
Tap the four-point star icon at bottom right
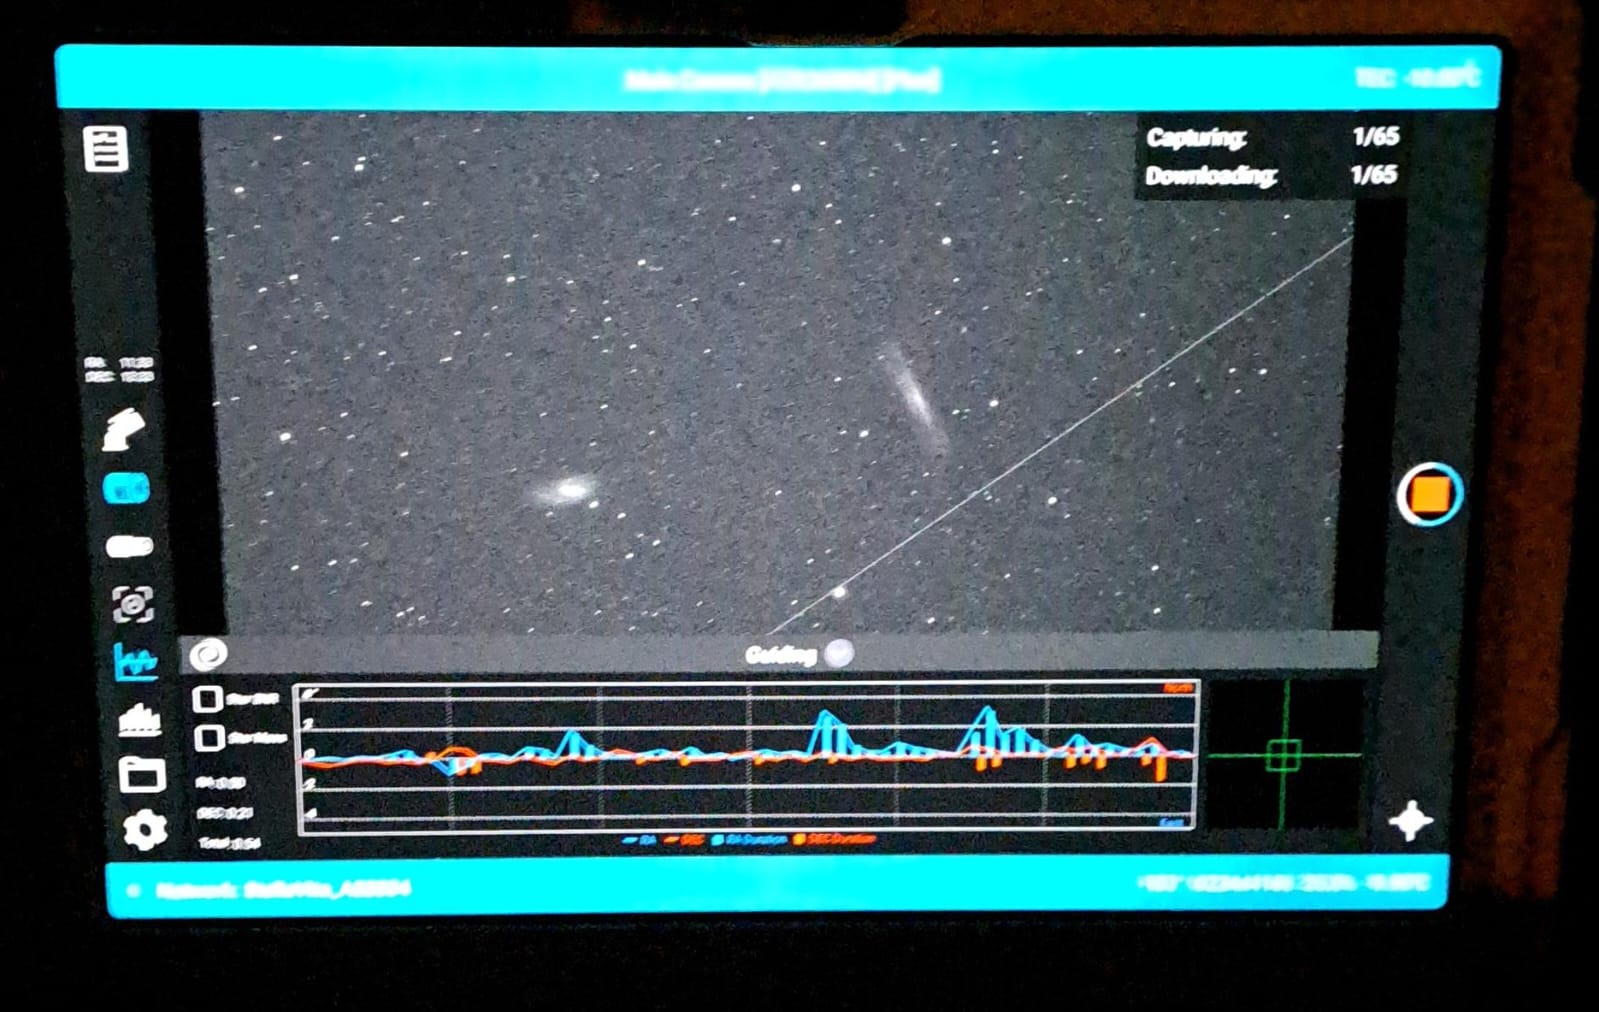1411,821
